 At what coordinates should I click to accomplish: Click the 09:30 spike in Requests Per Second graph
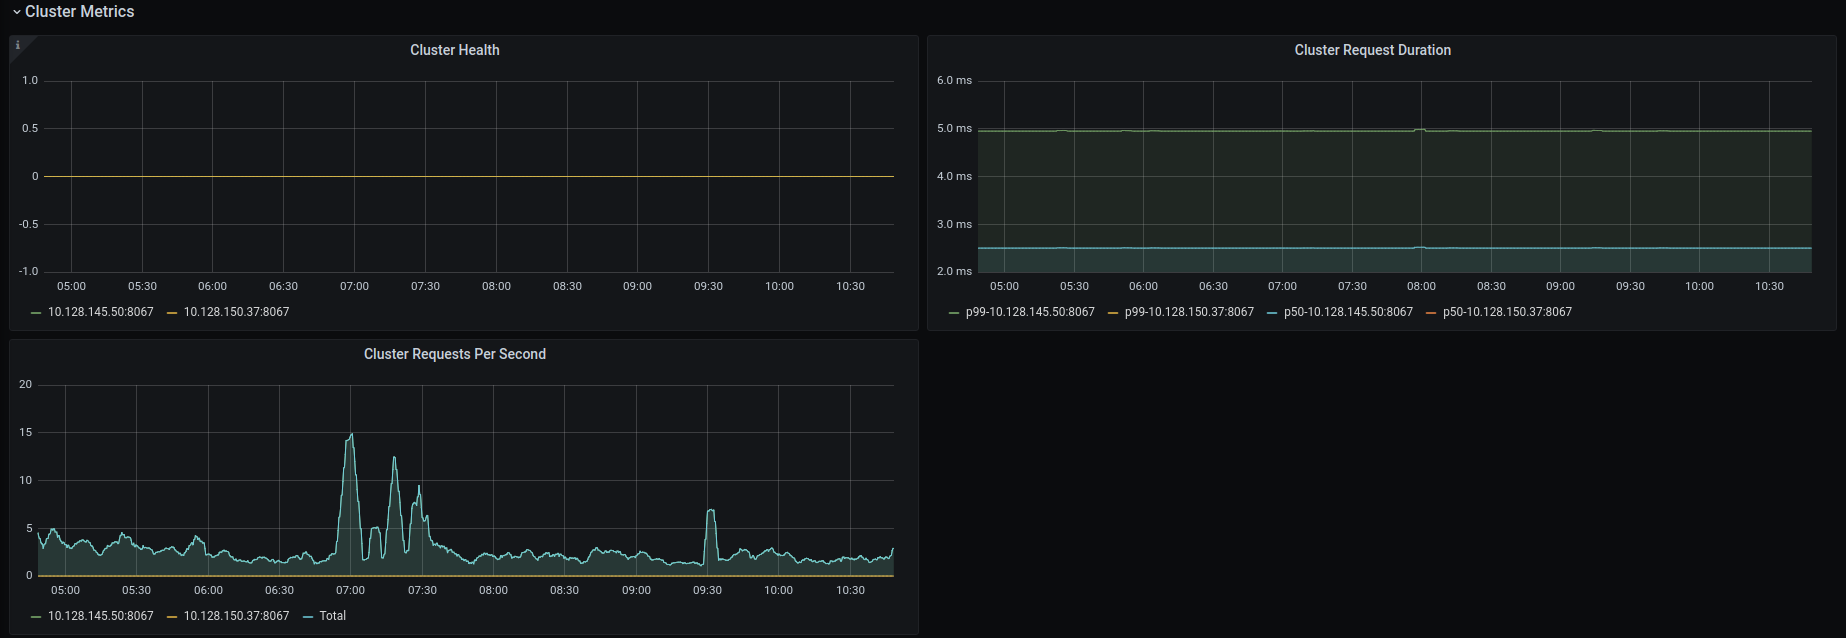click(x=711, y=511)
